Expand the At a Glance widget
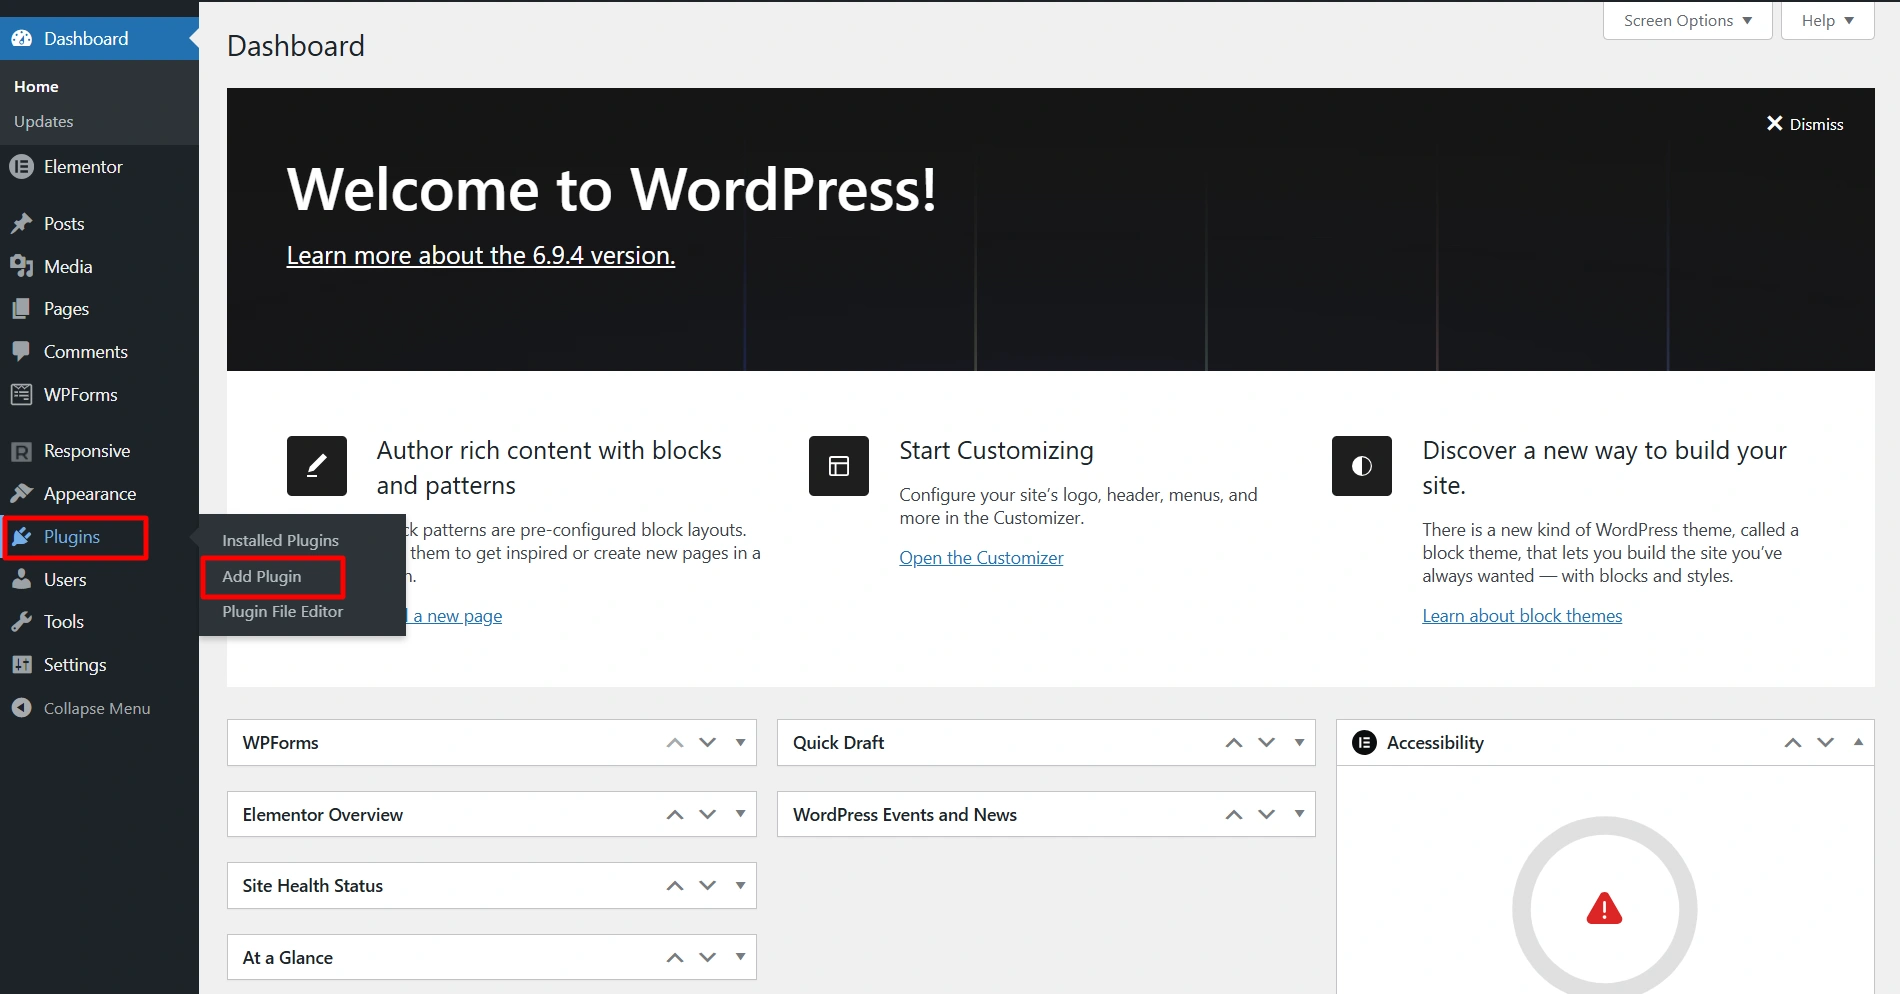This screenshot has height=994, width=1900. (741, 958)
